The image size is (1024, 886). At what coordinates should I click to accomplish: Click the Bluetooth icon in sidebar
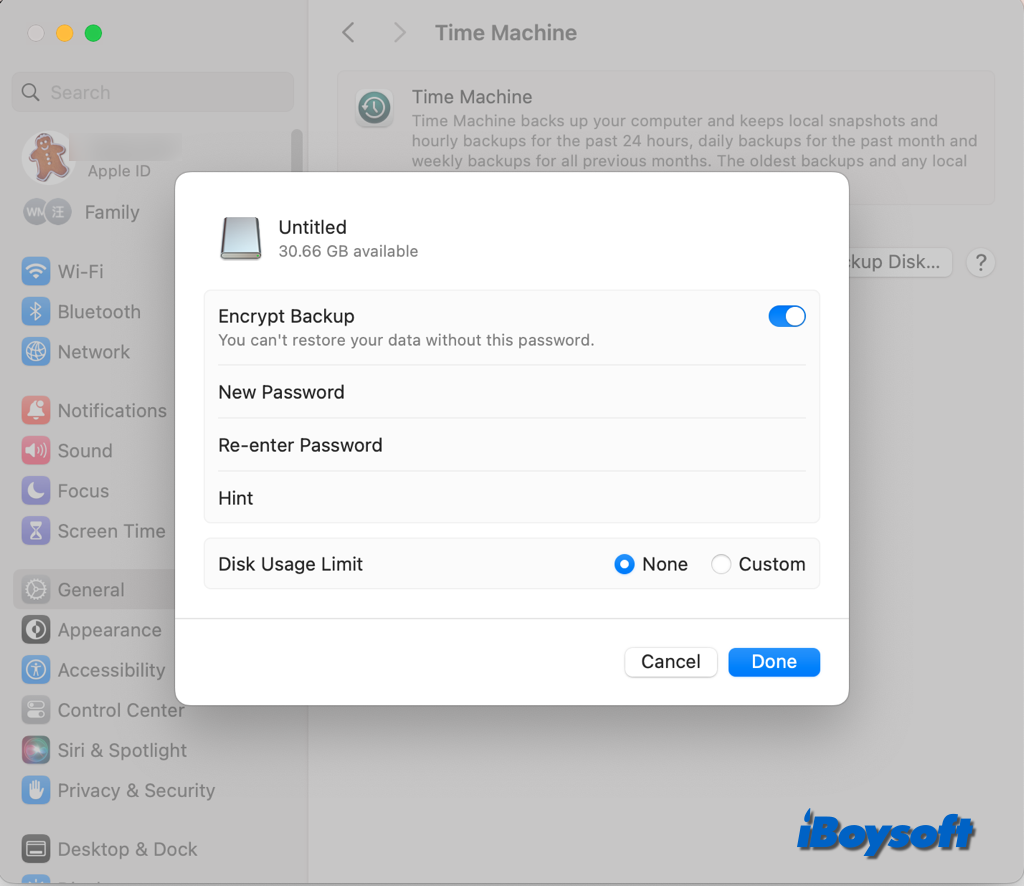(x=36, y=312)
